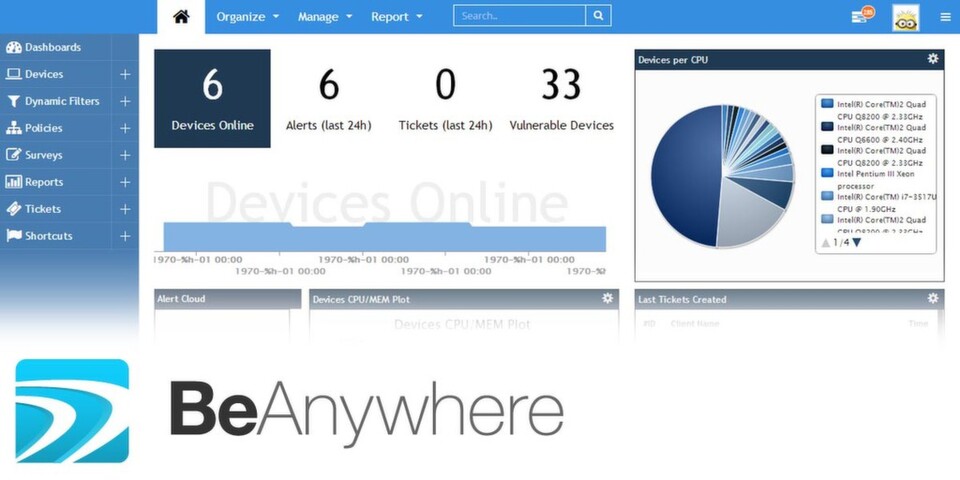Open Devices per CPU widget settings gear

(932, 59)
